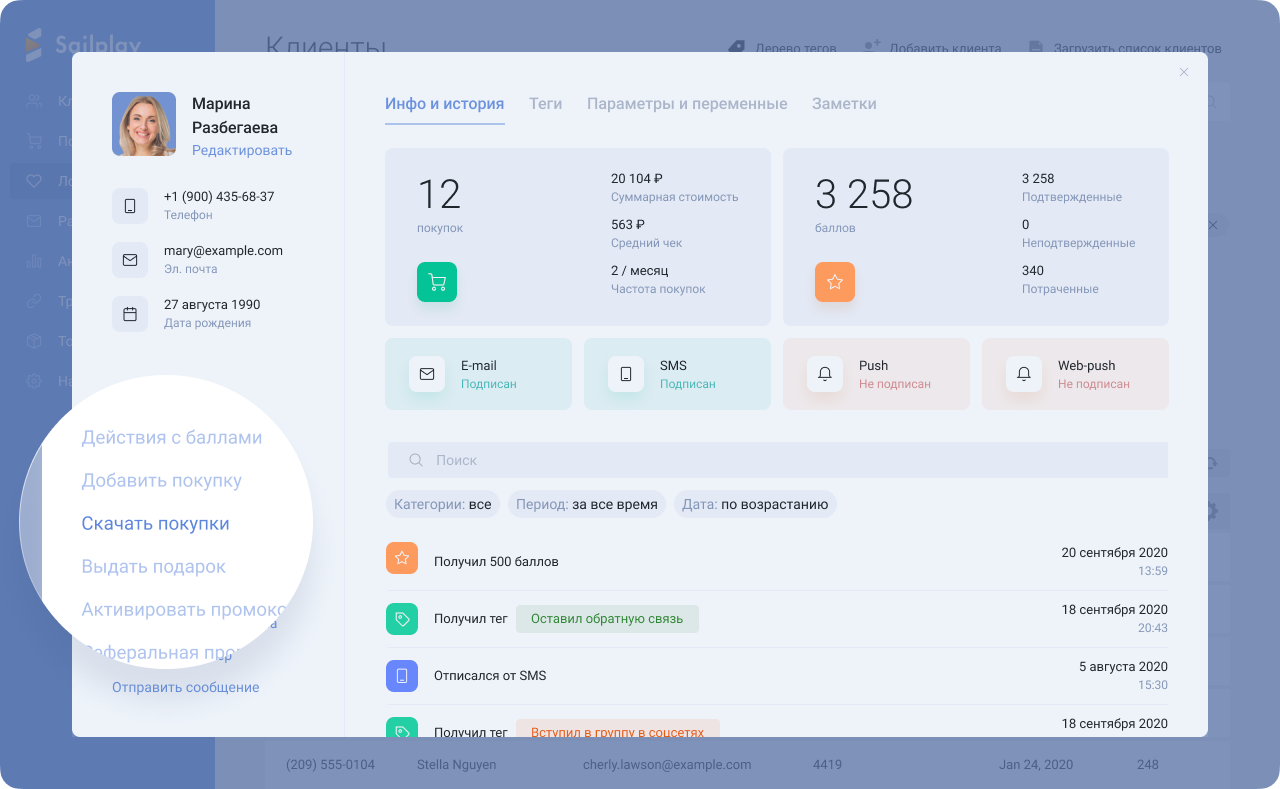Click the 2 / месяц purchase frequency value
This screenshot has width=1280, height=789.
pos(639,271)
